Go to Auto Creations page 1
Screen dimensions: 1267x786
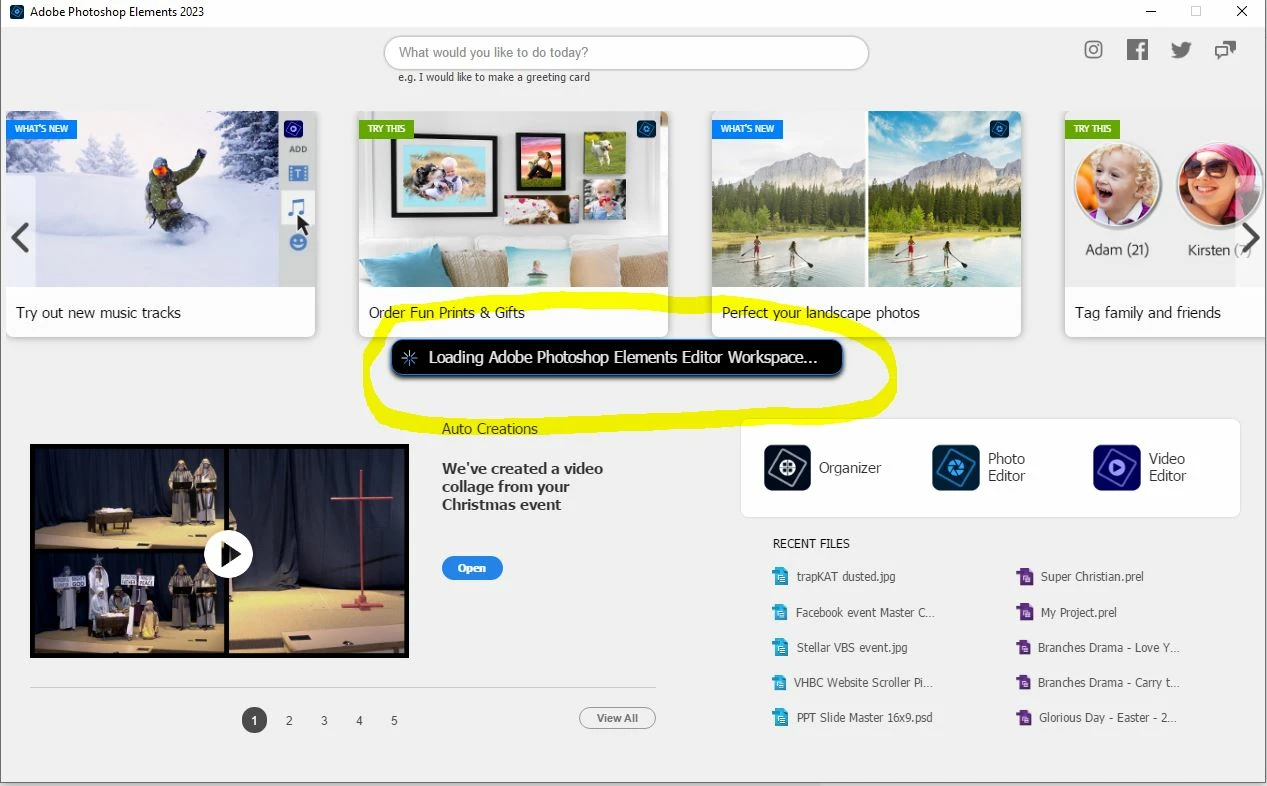[x=254, y=720]
